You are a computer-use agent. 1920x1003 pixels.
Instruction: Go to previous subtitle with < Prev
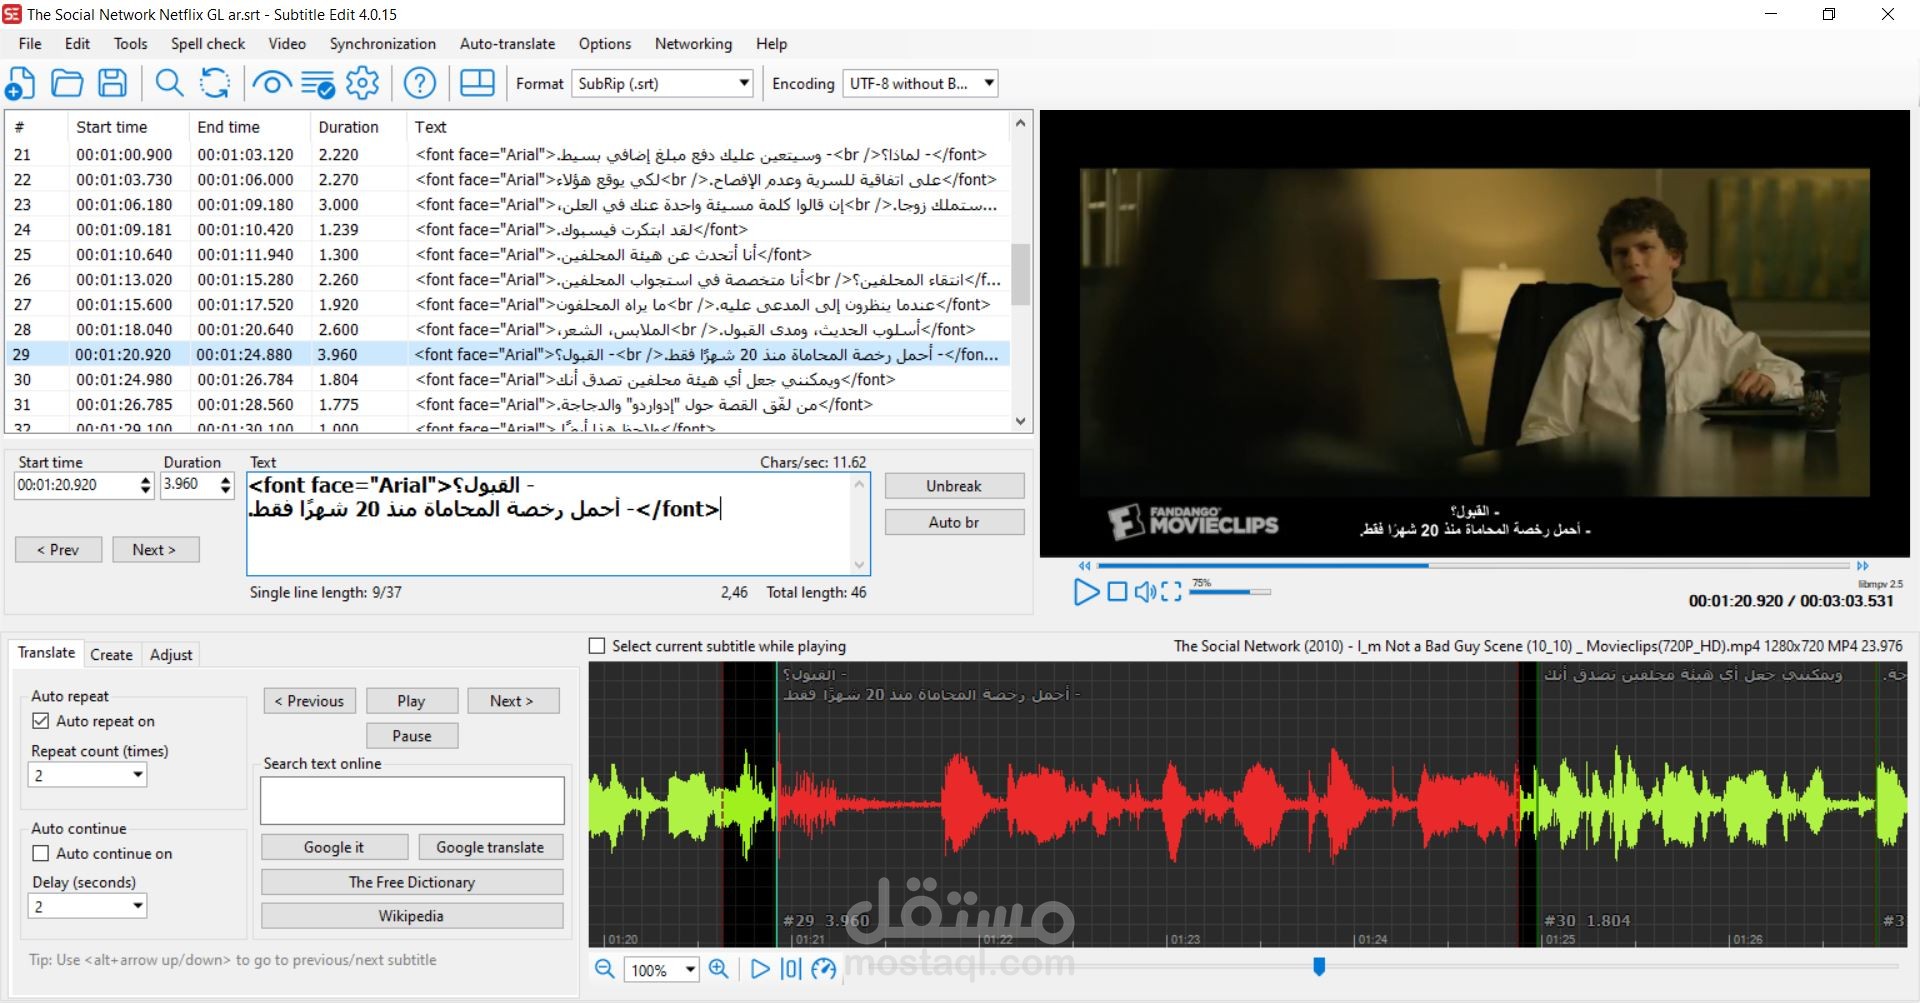pyautogui.click(x=58, y=550)
